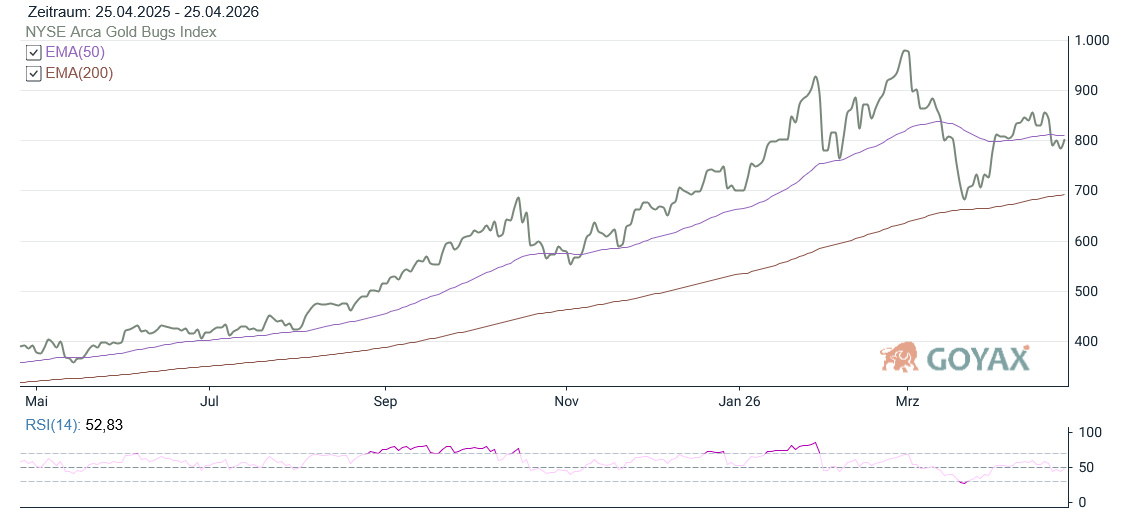Click the Jan 26 time axis label
This screenshot has height=513, width=1140.
click(739, 402)
